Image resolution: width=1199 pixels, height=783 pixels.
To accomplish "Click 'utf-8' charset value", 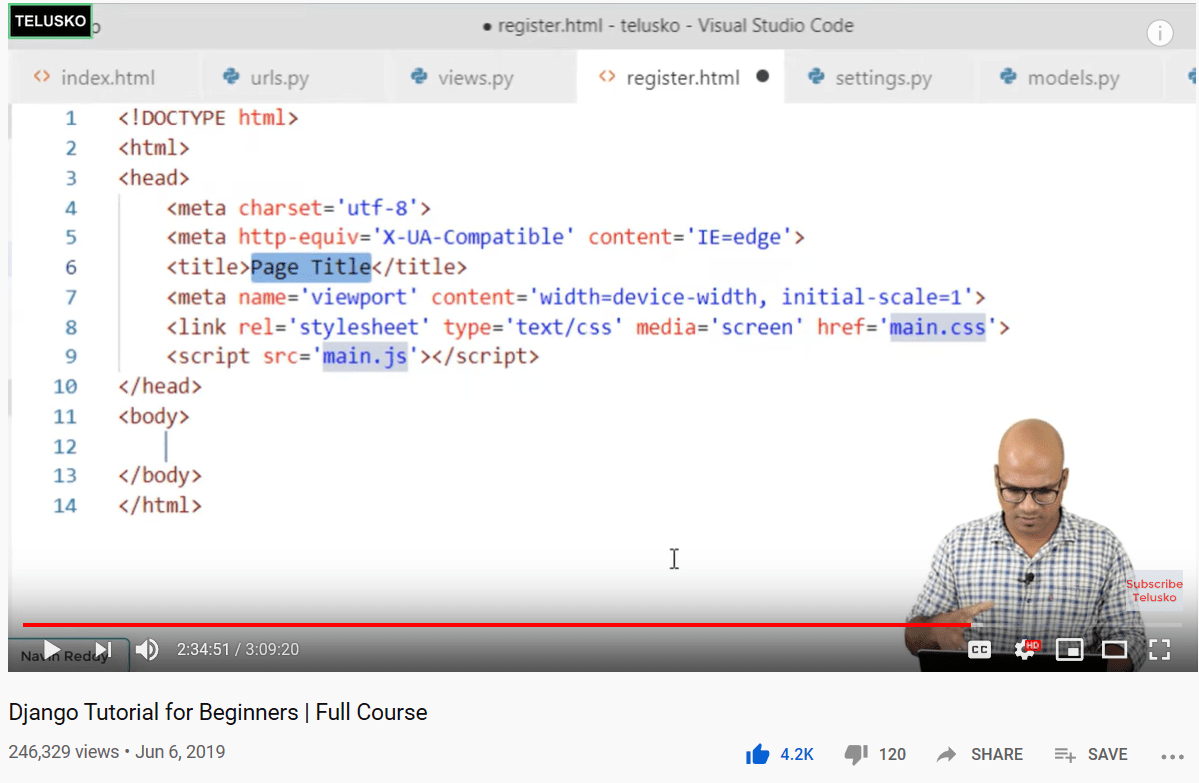I will pyautogui.click(x=377, y=208).
